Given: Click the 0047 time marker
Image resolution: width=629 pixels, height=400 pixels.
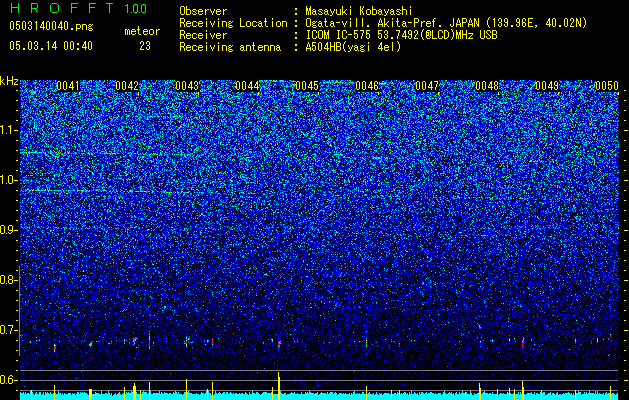Looking at the screenshot, I should point(427,86).
